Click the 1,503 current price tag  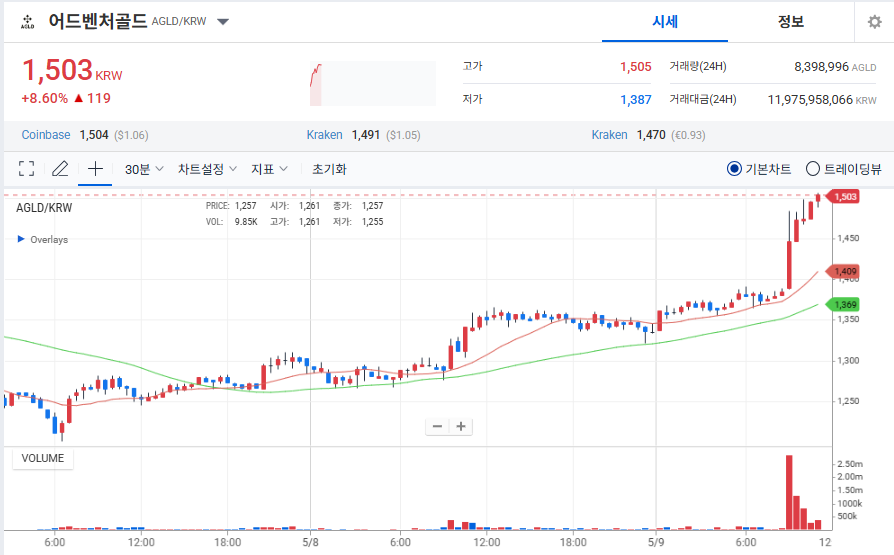(x=843, y=197)
